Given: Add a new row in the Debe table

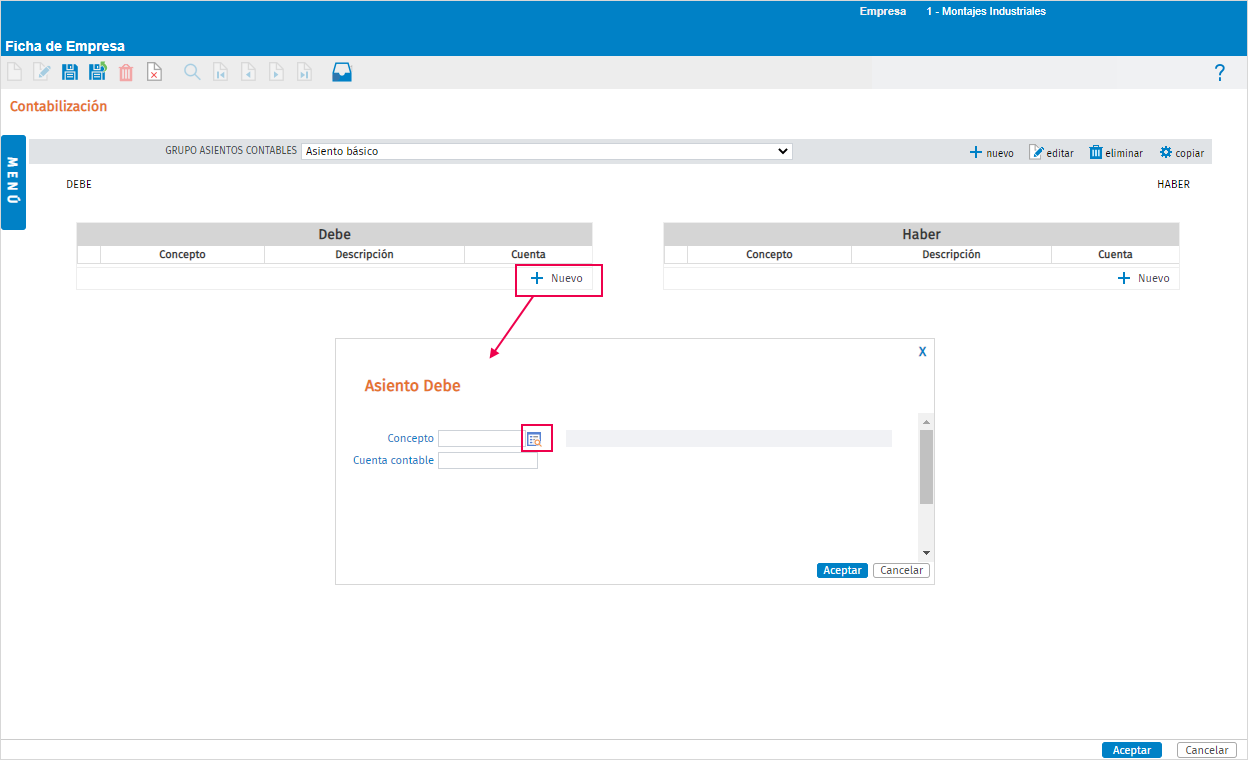Looking at the screenshot, I should pyautogui.click(x=557, y=278).
